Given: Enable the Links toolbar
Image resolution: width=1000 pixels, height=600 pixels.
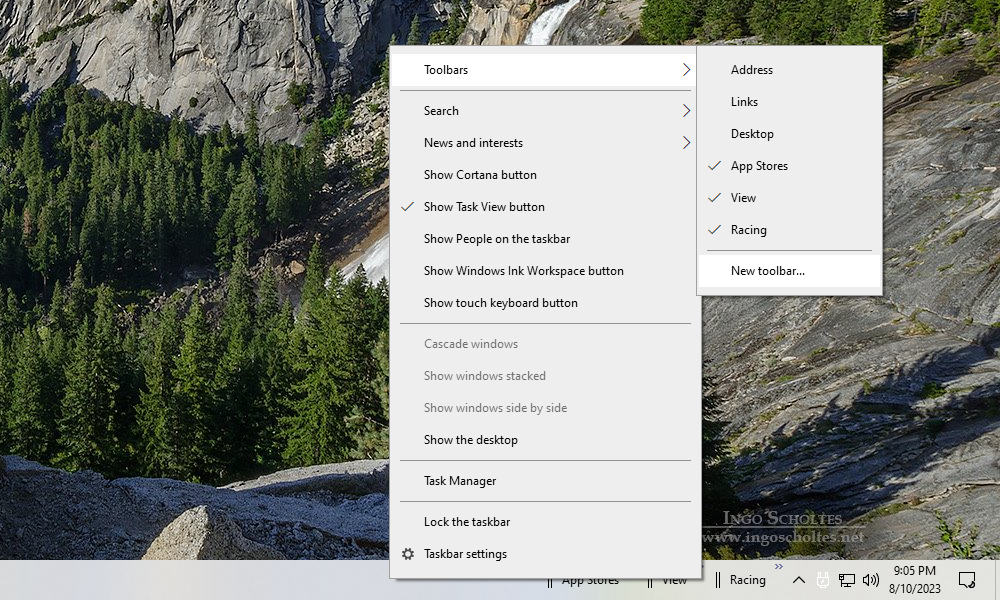Looking at the screenshot, I should [790, 102].
